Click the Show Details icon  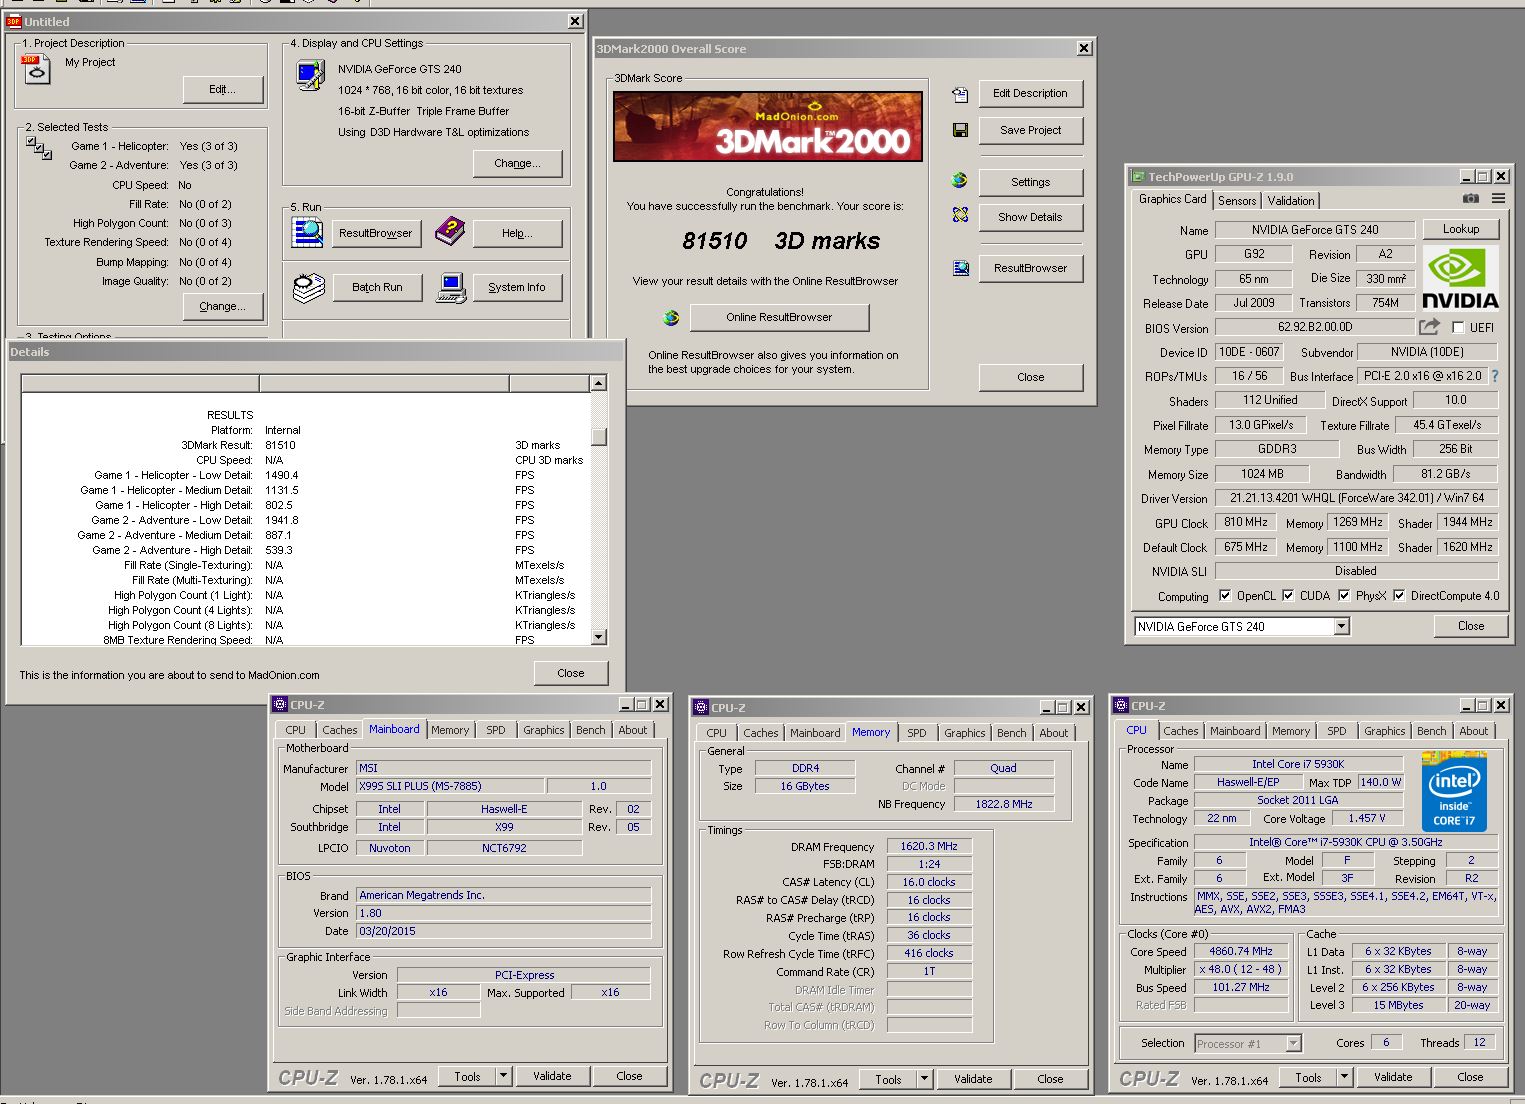[x=960, y=215]
